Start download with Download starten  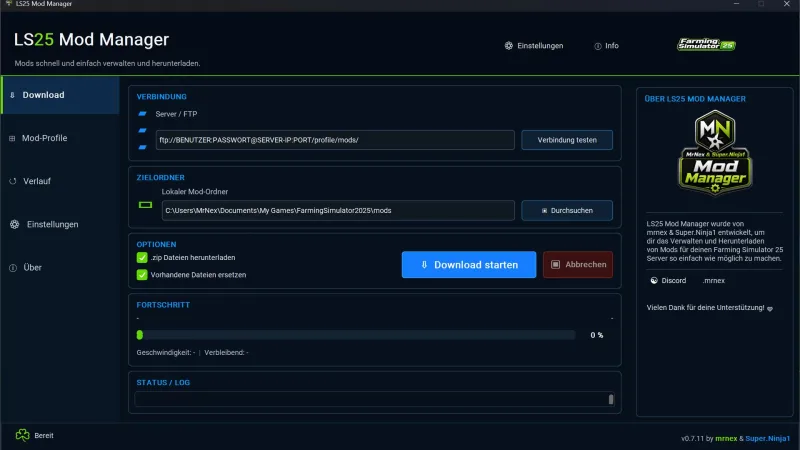[469, 265]
